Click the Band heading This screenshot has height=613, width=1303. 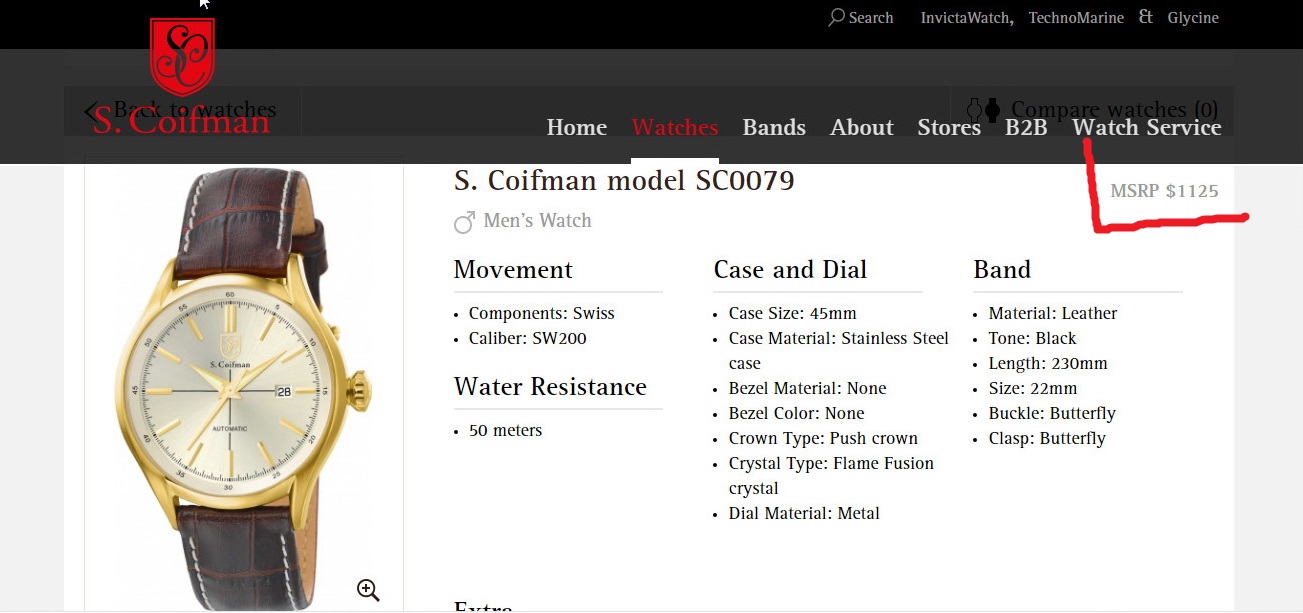click(x=1002, y=270)
